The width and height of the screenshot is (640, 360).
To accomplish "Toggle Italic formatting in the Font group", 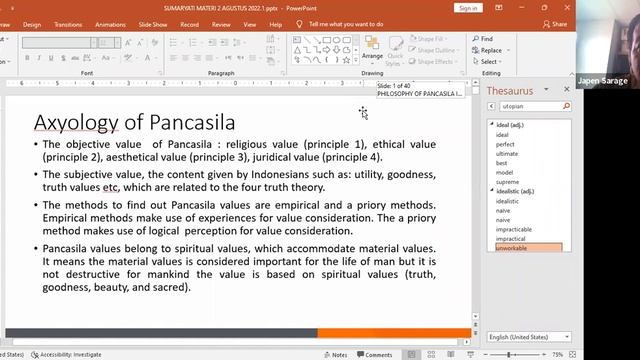I will point(39,58).
